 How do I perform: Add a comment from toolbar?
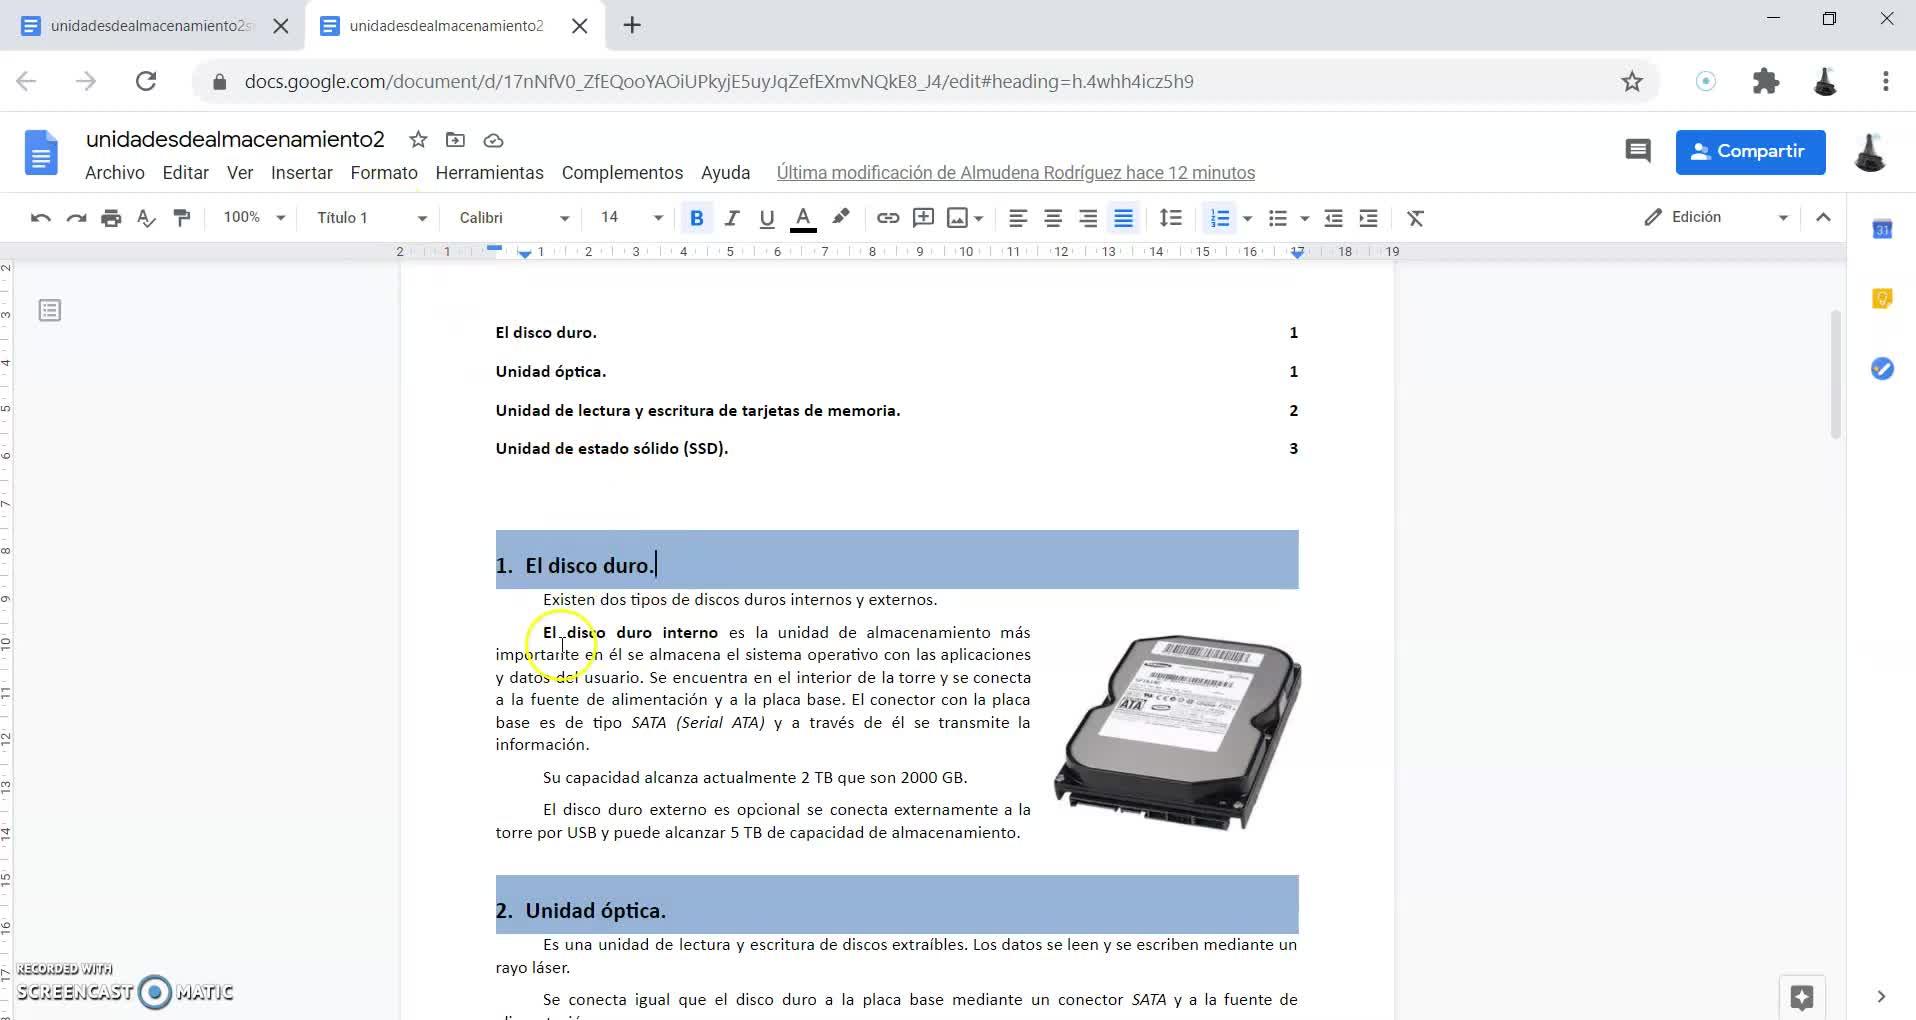pyautogui.click(x=923, y=218)
